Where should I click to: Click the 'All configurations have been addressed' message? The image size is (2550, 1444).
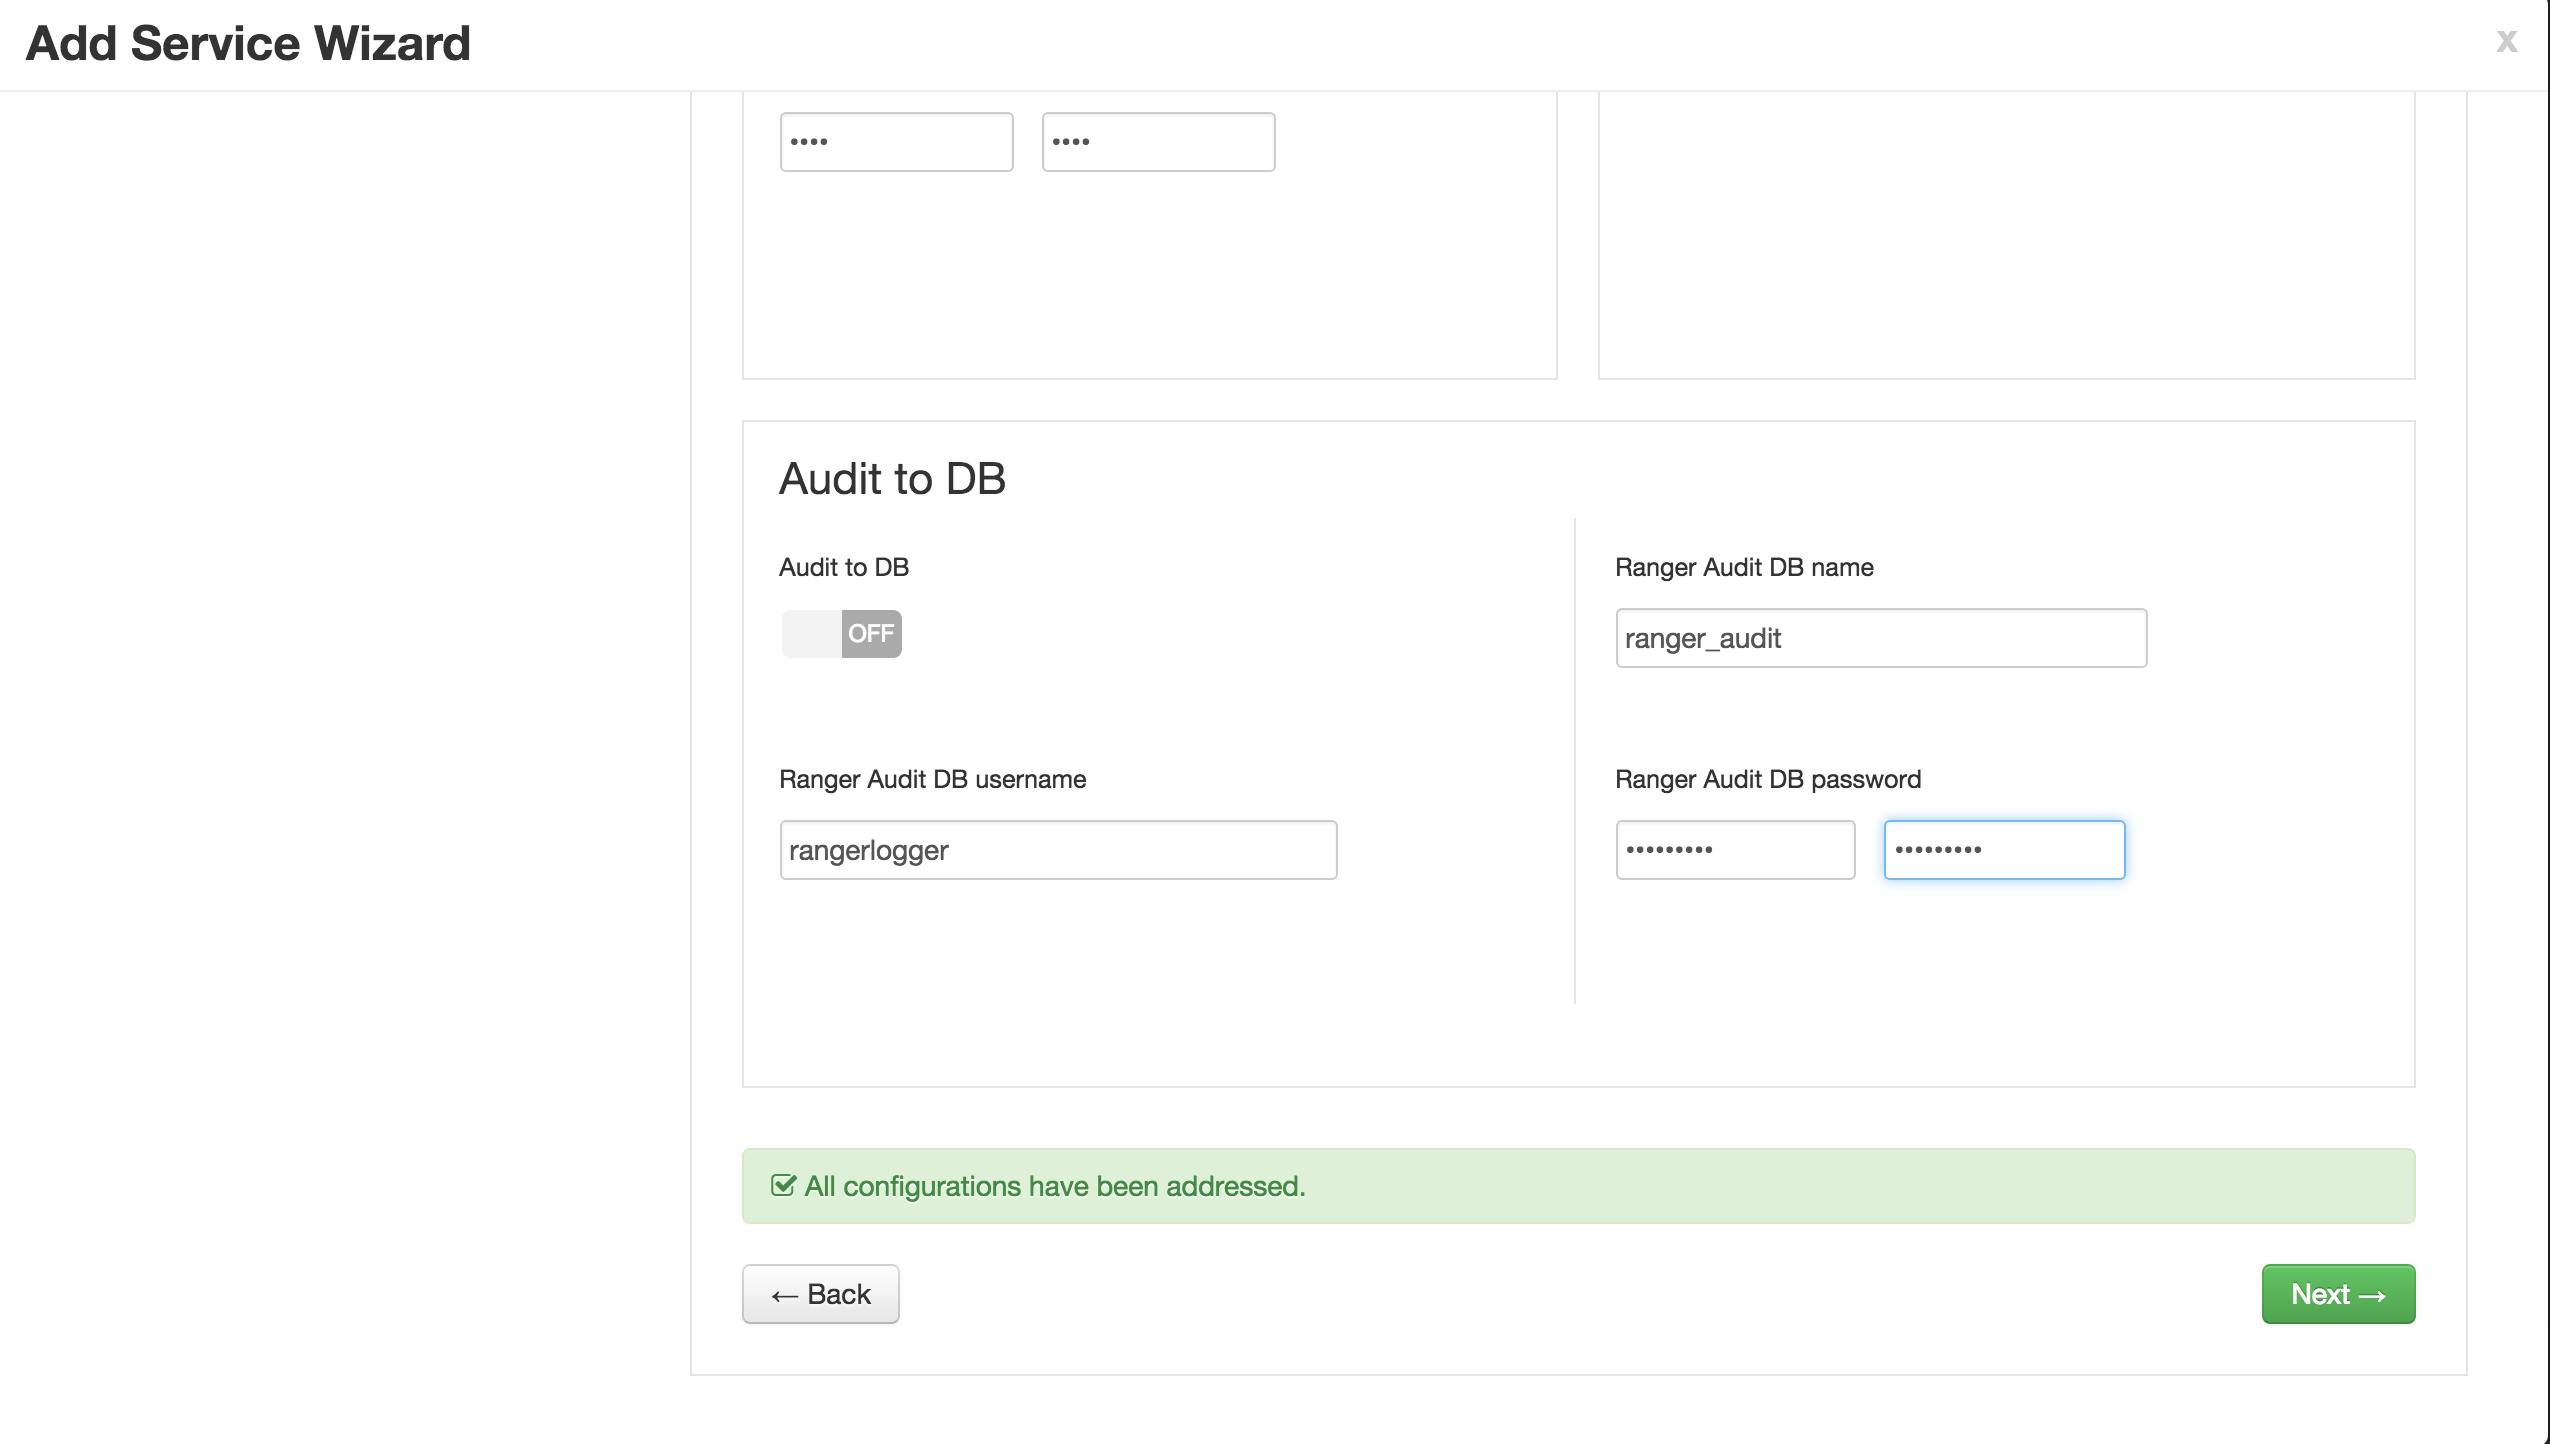pos(1055,1186)
